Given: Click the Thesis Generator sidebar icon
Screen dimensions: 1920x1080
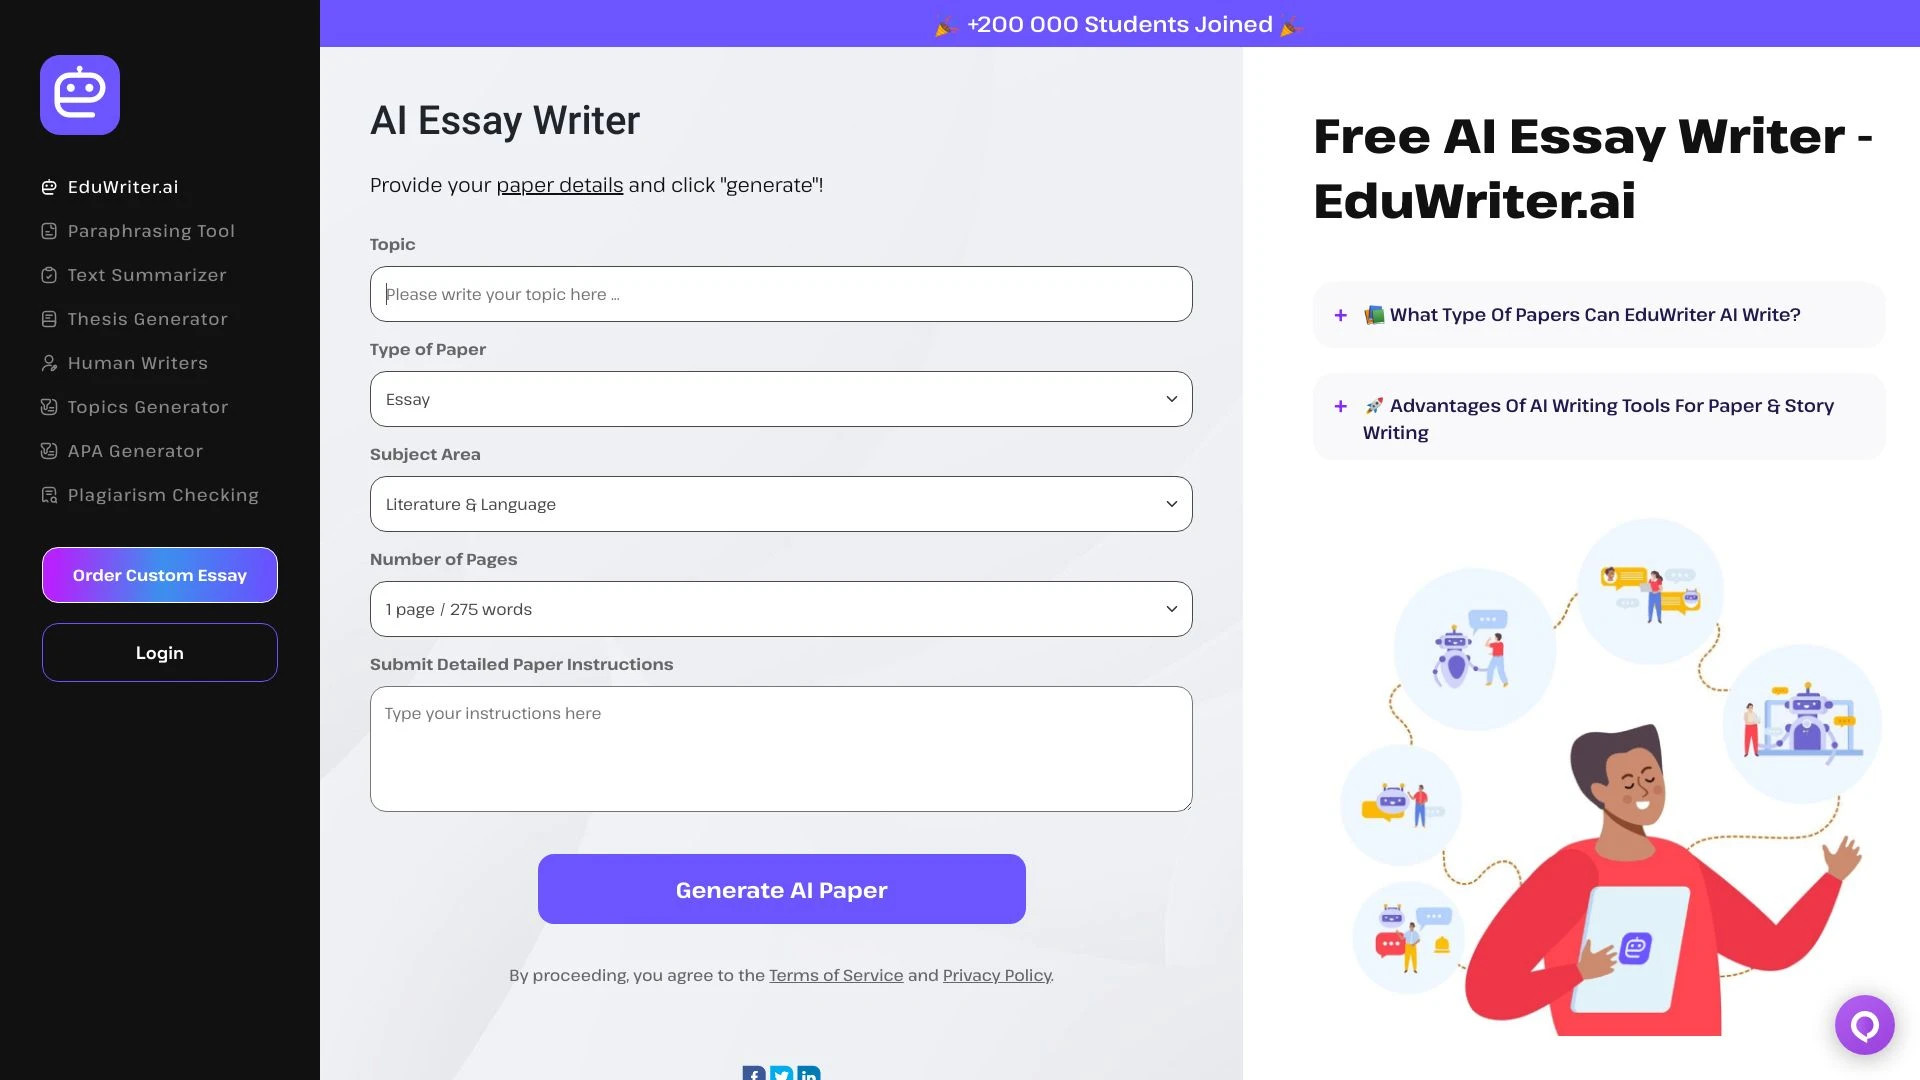Looking at the screenshot, I should [49, 318].
